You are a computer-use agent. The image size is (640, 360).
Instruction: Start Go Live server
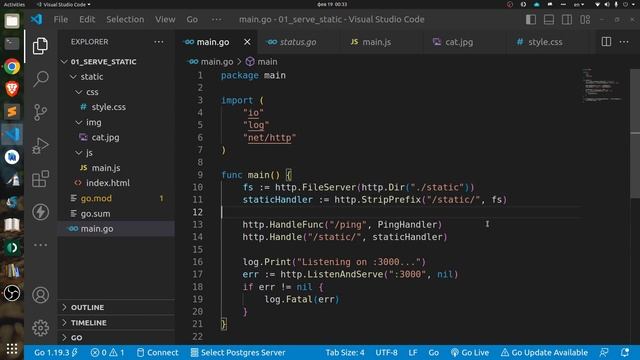pyautogui.click(x=470, y=352)
